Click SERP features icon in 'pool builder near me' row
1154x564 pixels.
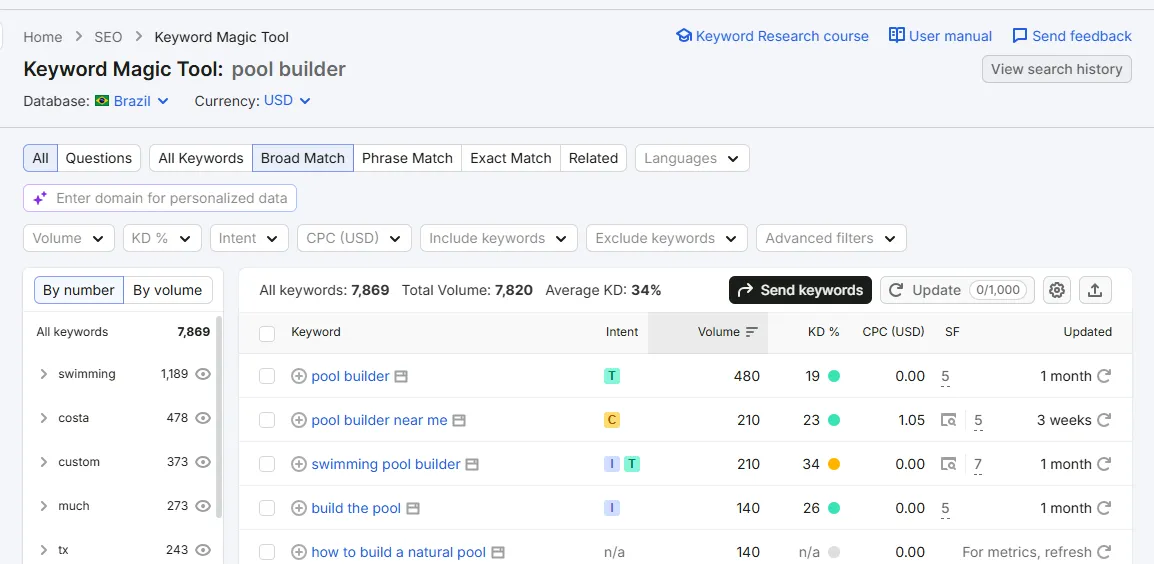click(x=949, y=420)
